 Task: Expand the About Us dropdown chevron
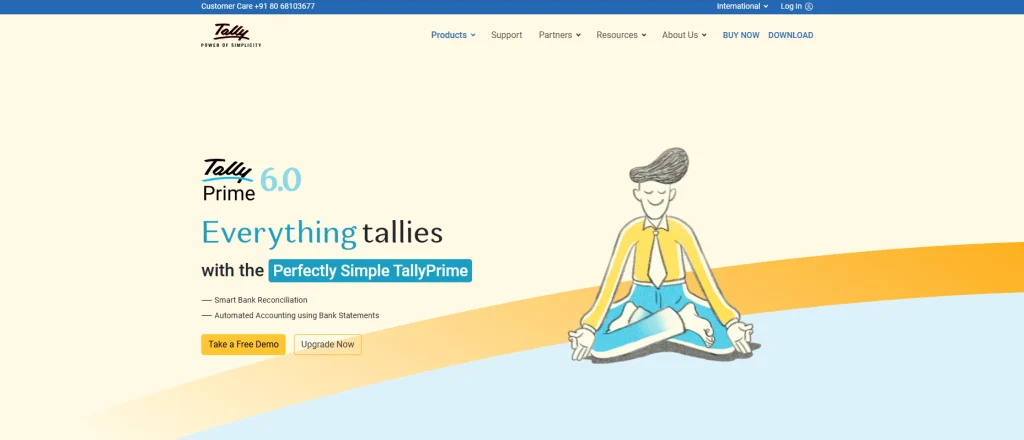pyautogui.click(x=704, y=35)
